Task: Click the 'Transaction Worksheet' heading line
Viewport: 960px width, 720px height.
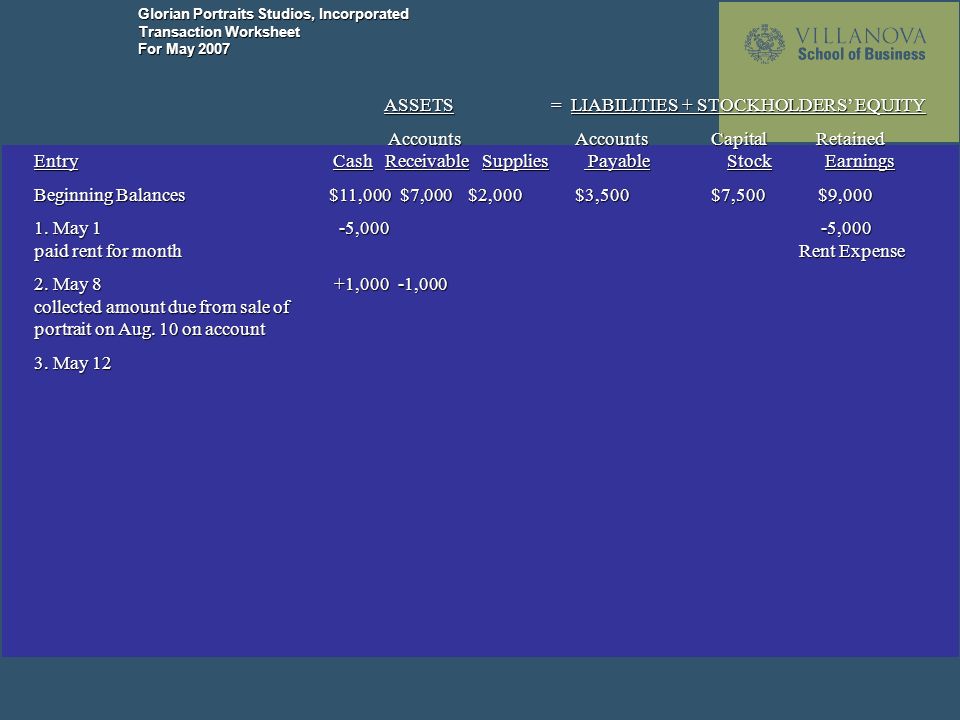Action: [219, 32]
